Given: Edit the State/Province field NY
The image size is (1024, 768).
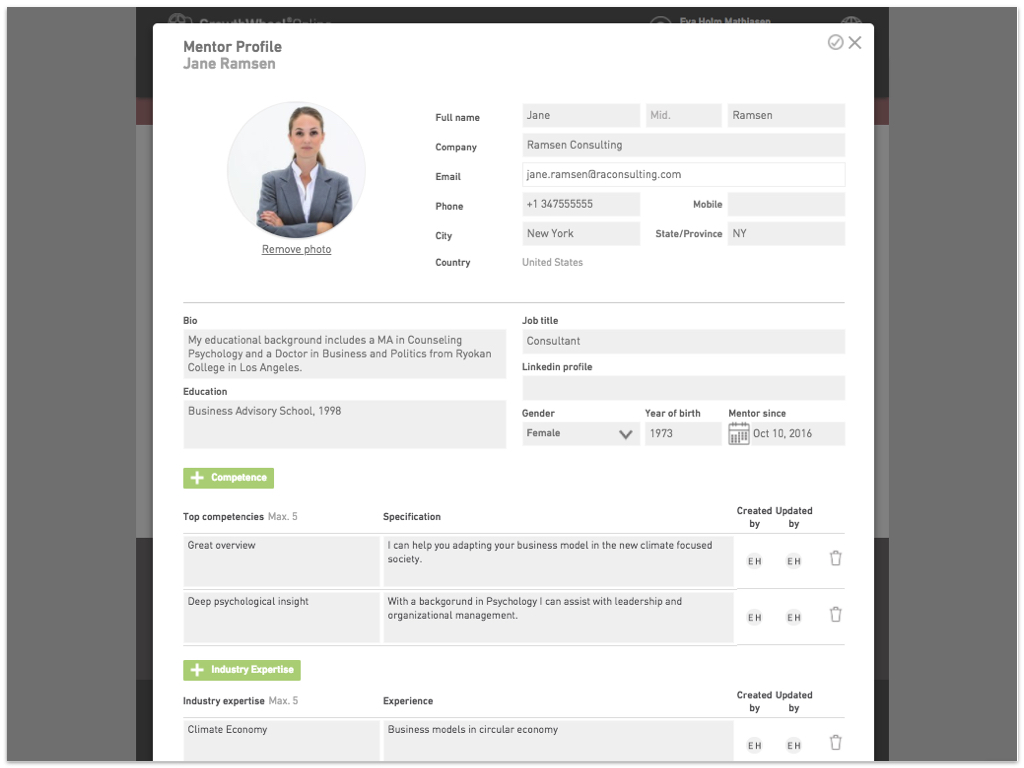Looking at the screenshot, I should coord(786,234).
